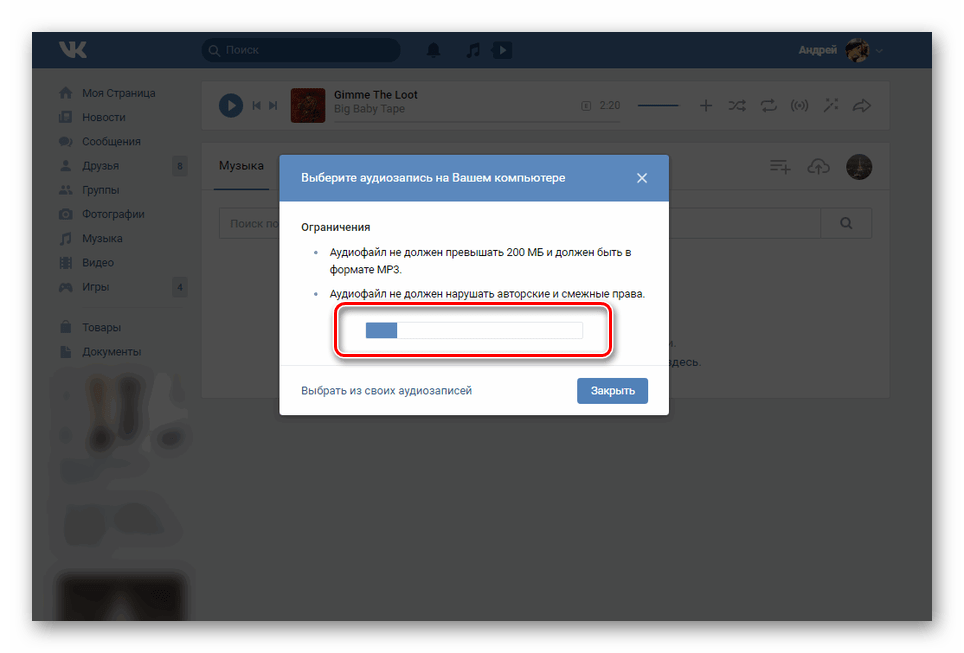Open Андрей's profile avatar in the header
The image size is (964, 653).
pyautogui.click(x=857, y=50)
